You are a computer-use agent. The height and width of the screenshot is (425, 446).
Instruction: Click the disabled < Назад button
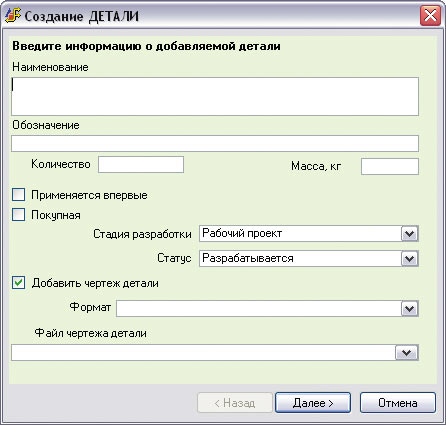(x=235, y=403)
